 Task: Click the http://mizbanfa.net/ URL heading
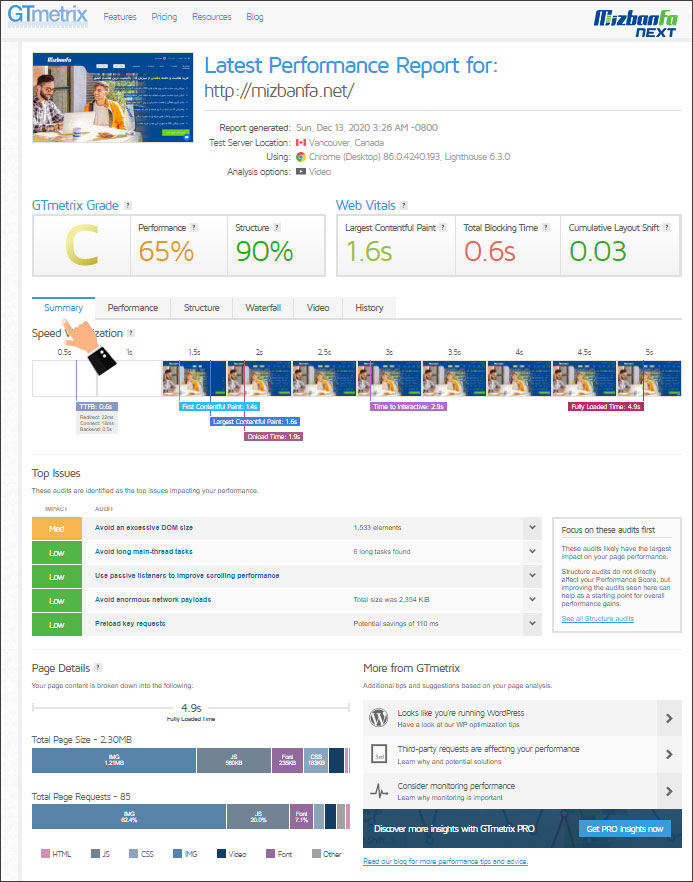(279, 91)
